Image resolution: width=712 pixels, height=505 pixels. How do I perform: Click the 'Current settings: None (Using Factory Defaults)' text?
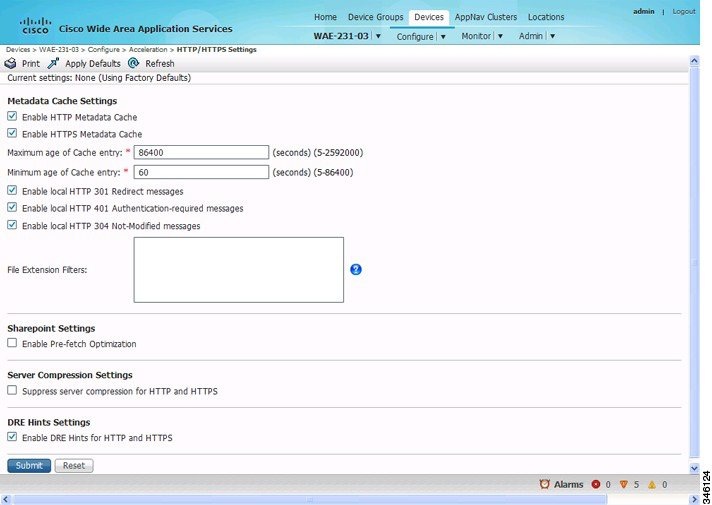tap(99, 78)
